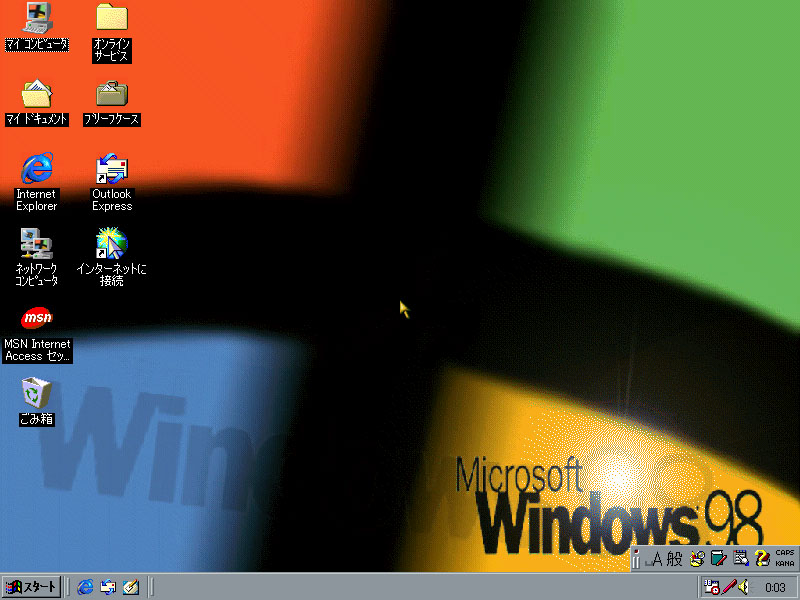Open the IME properties icon

coord(741,559)
